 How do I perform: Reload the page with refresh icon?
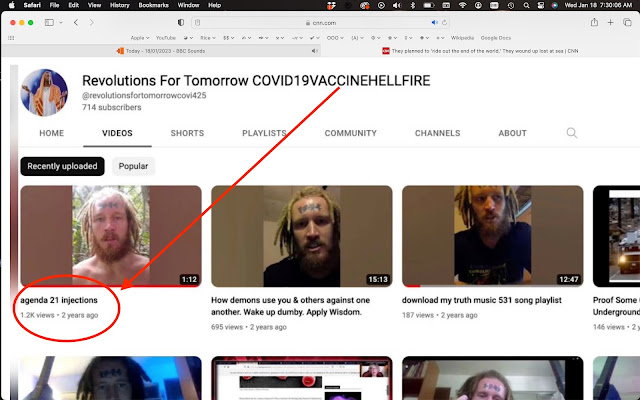[444, 22]
